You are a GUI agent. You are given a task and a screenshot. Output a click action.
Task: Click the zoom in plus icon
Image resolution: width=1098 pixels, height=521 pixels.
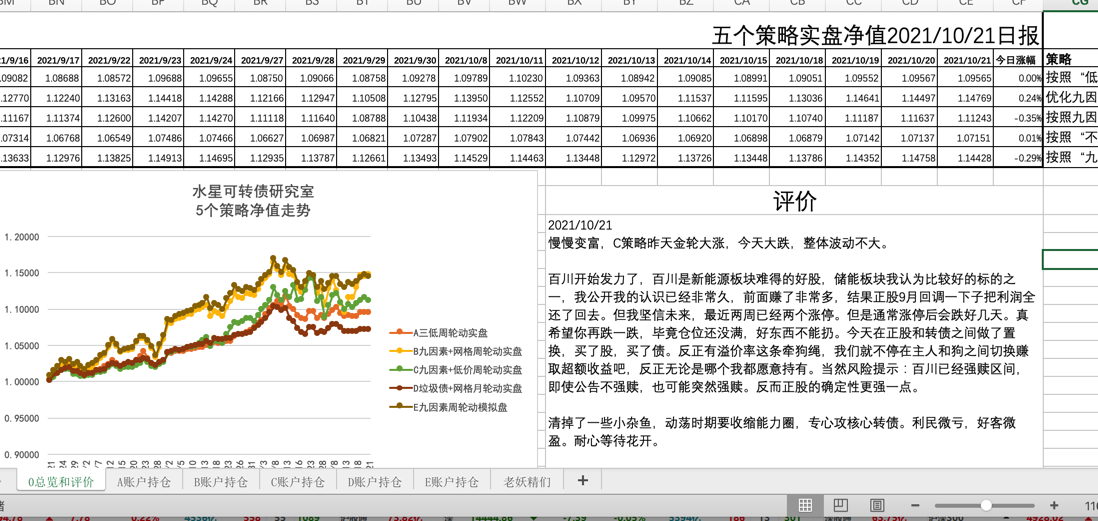click(1054, 506)
